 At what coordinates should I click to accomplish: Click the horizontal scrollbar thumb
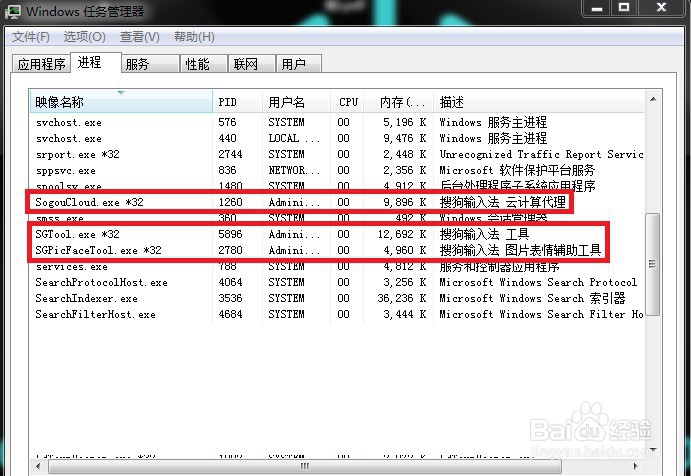(305, 466)
